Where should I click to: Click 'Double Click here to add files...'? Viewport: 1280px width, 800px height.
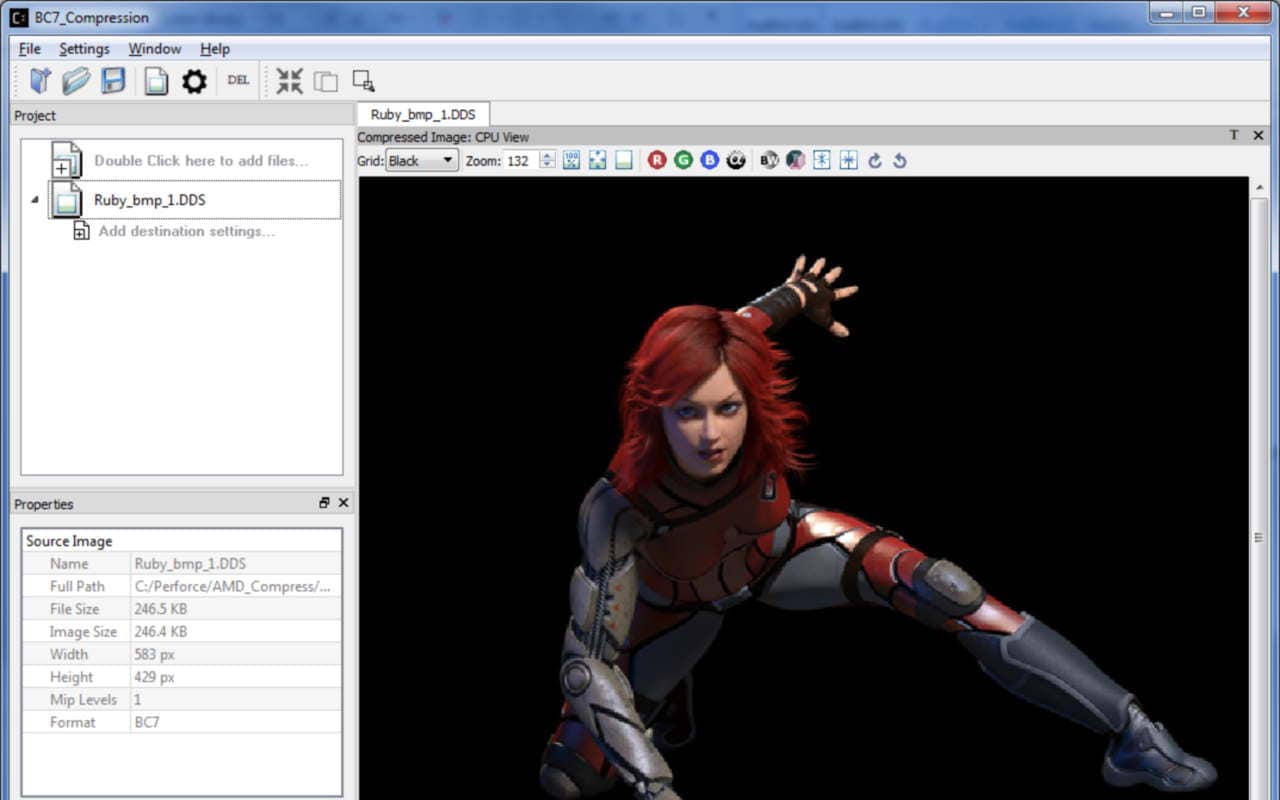201,160
